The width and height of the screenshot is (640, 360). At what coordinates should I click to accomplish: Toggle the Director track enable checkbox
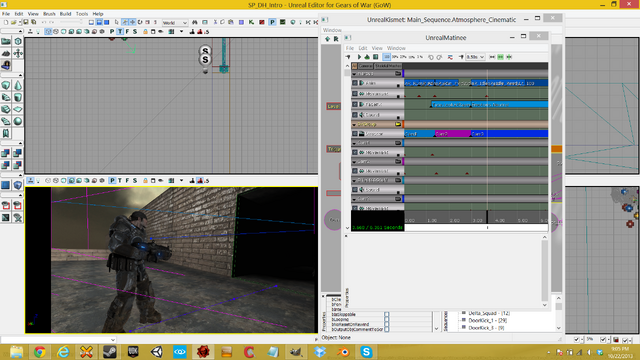click(355, 133)
